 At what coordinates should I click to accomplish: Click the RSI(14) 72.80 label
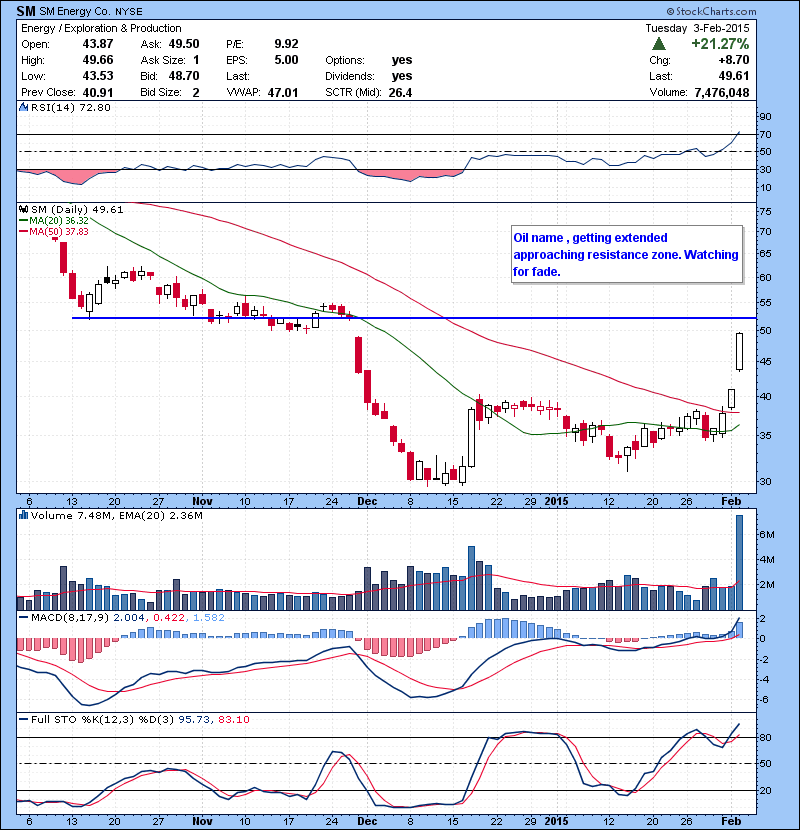[x=71, y=107]
